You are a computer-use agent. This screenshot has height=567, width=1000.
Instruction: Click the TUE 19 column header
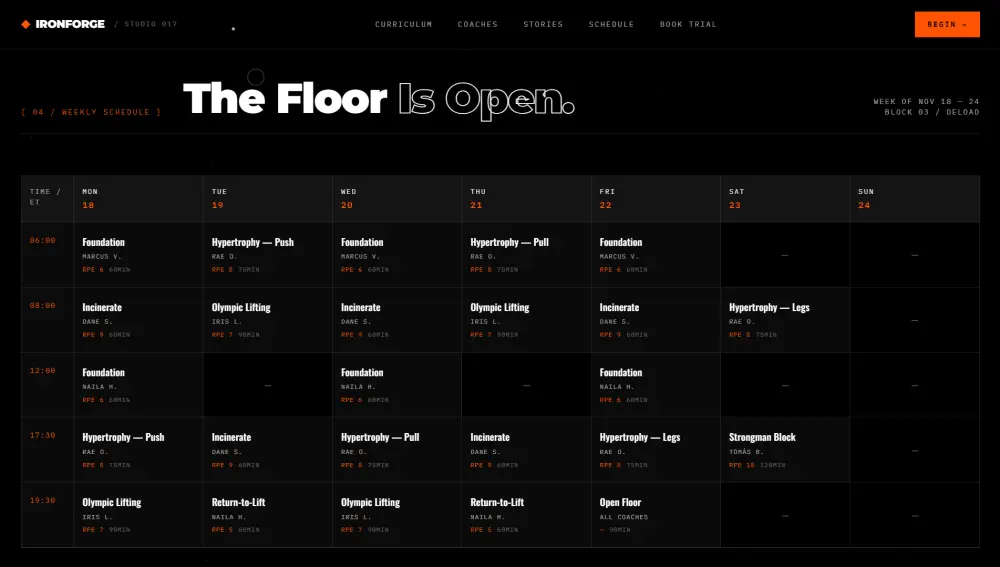(x=268, y=198)
